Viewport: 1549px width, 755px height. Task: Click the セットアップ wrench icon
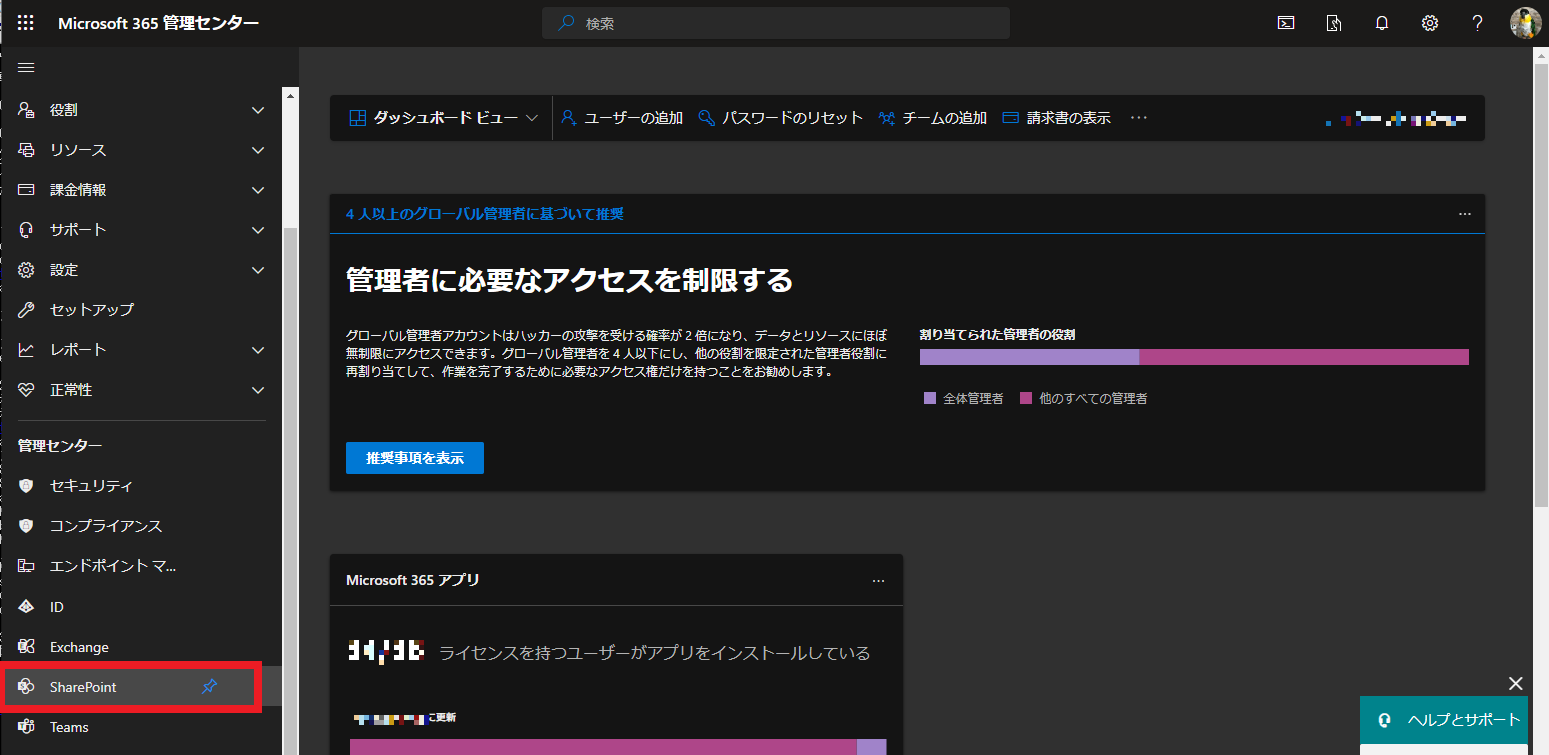[27, 310]
